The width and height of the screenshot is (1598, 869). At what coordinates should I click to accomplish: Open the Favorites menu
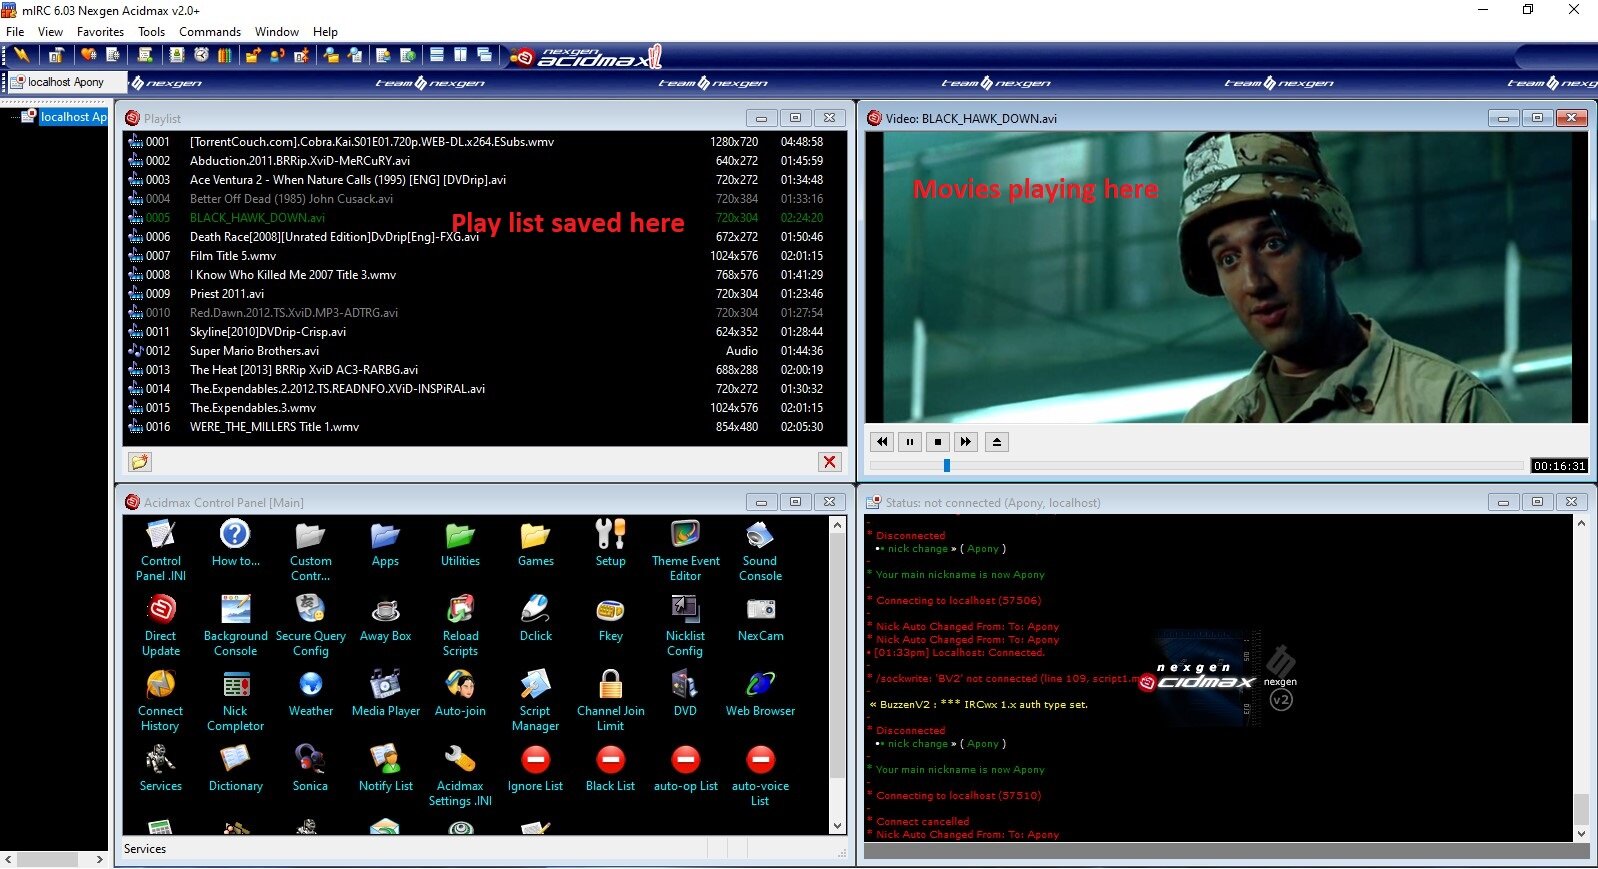100,32
